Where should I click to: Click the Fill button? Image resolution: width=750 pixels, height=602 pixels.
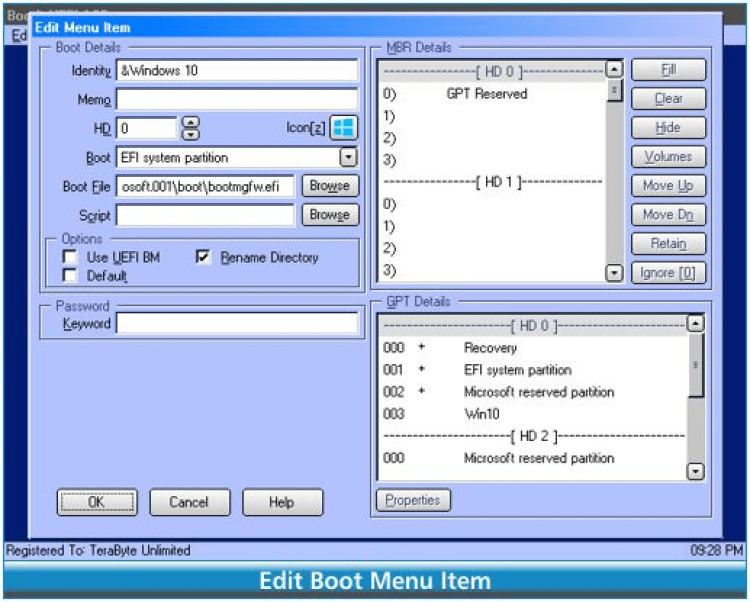coord(668,70)
